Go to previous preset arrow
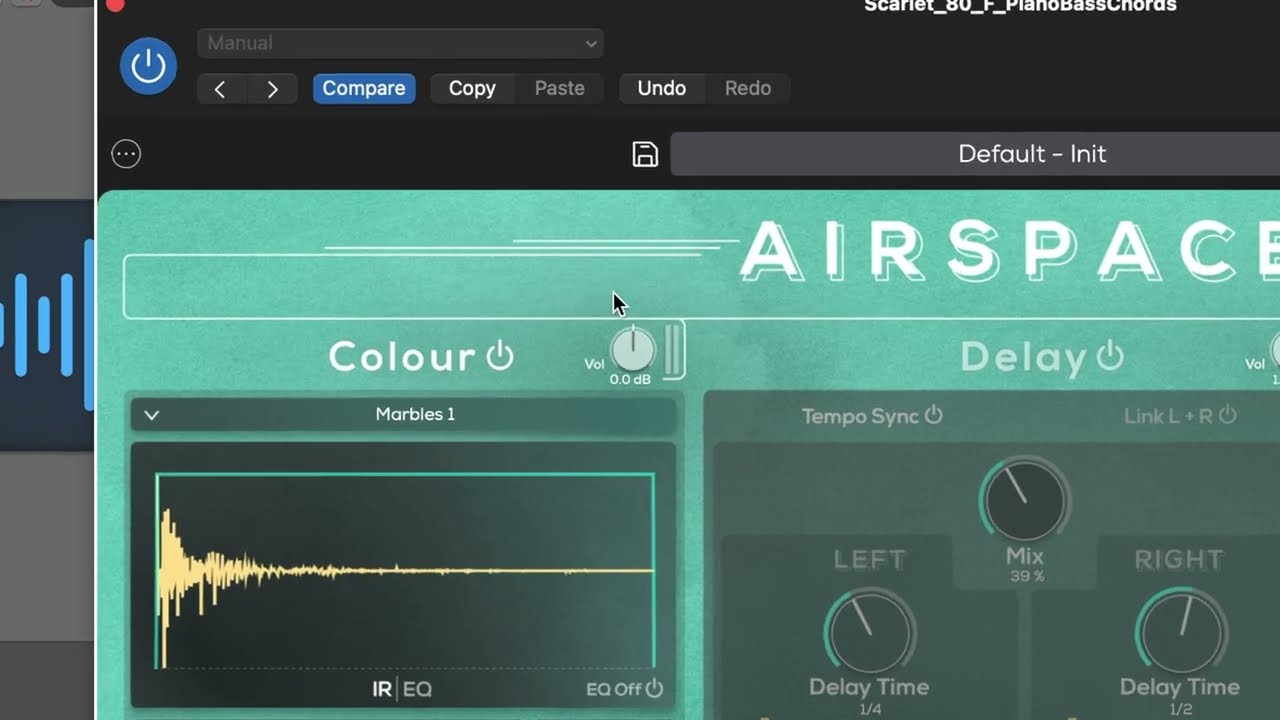 point(220,89)
